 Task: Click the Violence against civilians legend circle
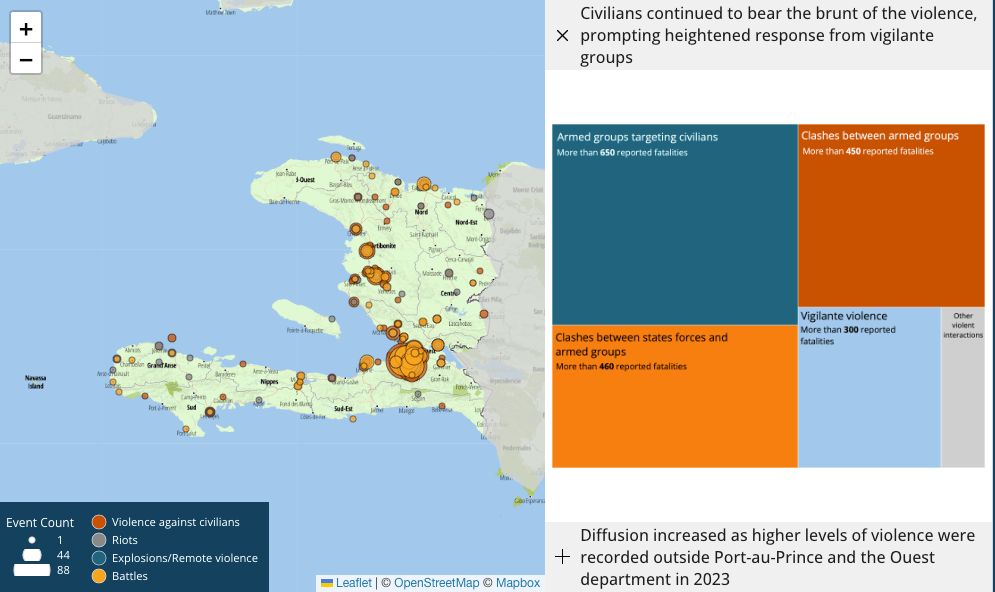coord(99,522)
